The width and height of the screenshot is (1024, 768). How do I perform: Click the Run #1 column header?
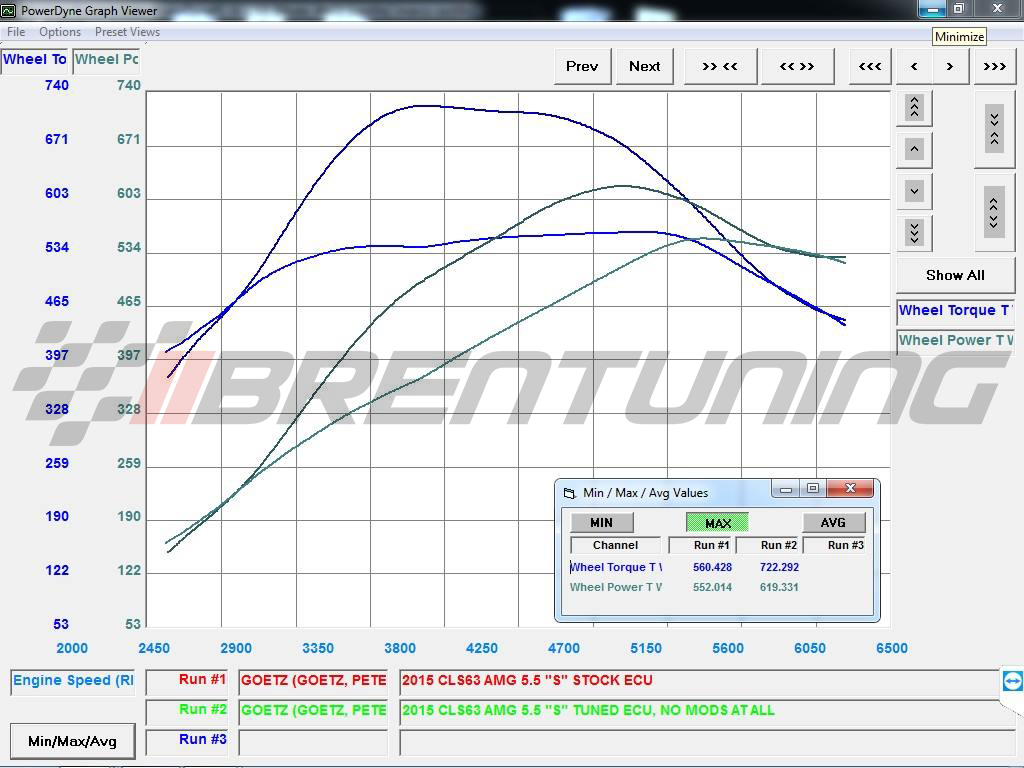(702, 545)
